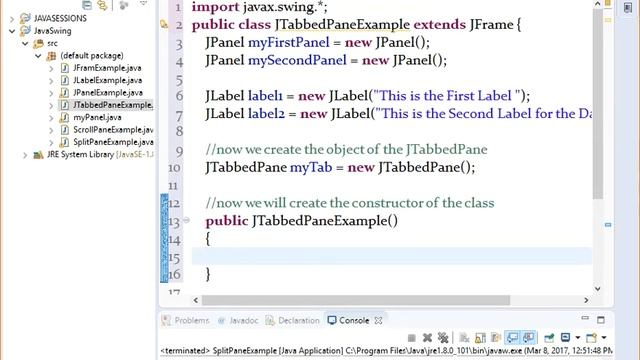Click Pin Console icon
This screenshot has height=360, width=640.
tap(549, 338)
